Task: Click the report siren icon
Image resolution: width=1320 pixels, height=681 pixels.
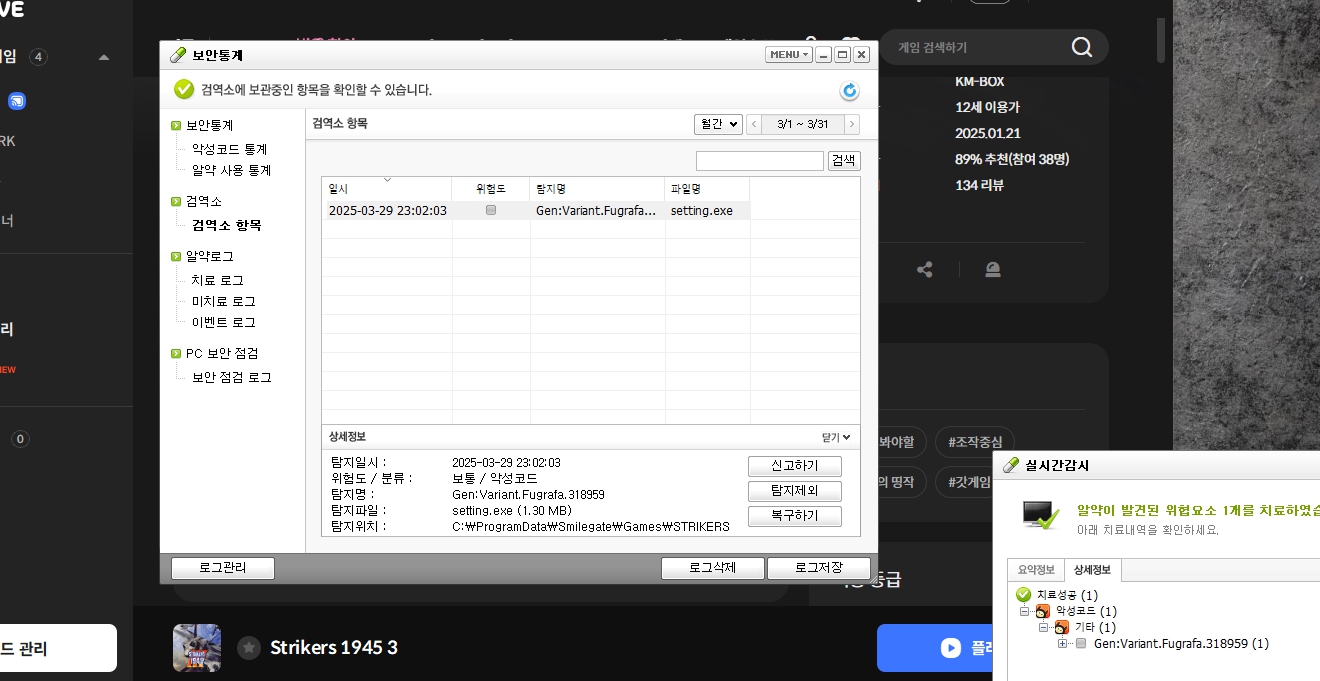Action: tap(992, 270)
